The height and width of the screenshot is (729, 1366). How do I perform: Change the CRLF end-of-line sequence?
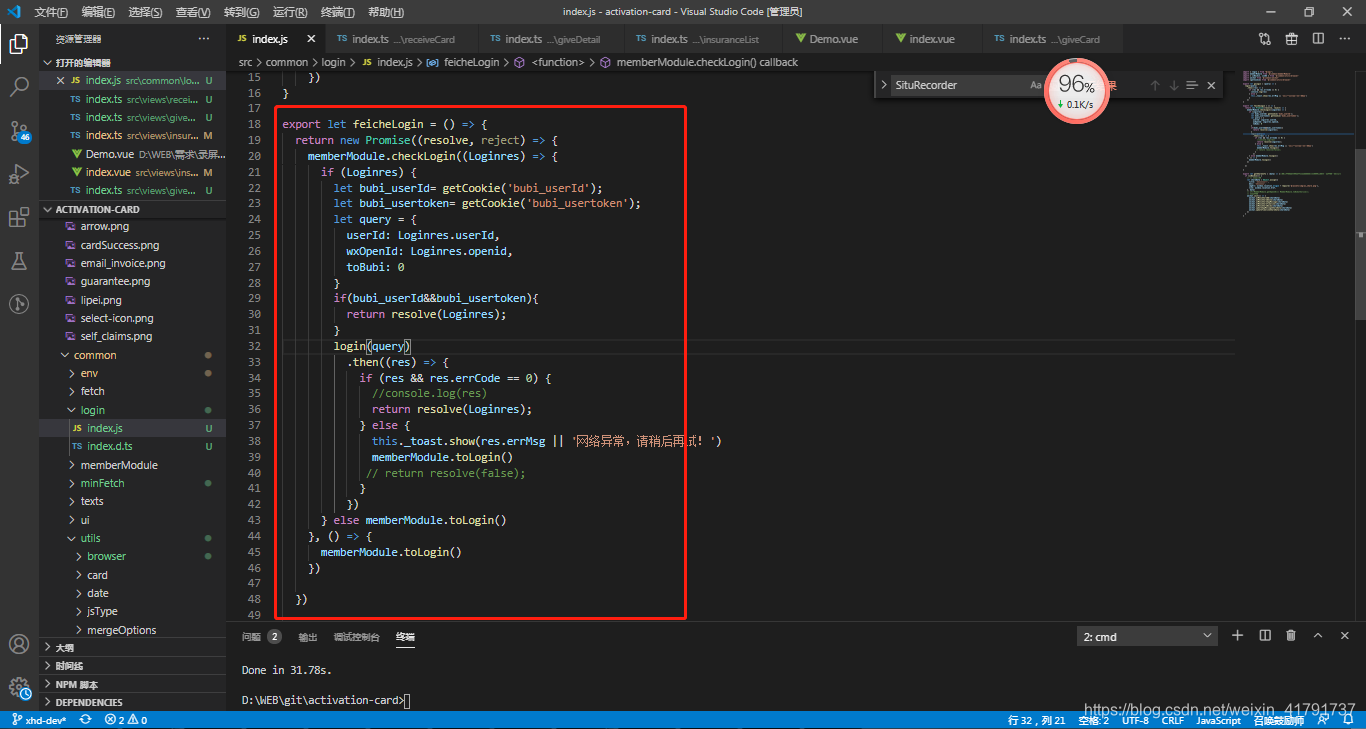point(1173,720)
